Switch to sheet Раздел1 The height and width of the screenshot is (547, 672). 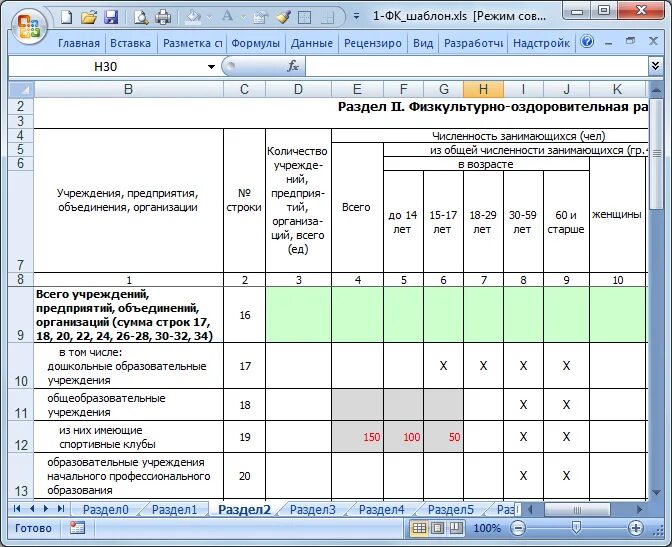(174, 510)
